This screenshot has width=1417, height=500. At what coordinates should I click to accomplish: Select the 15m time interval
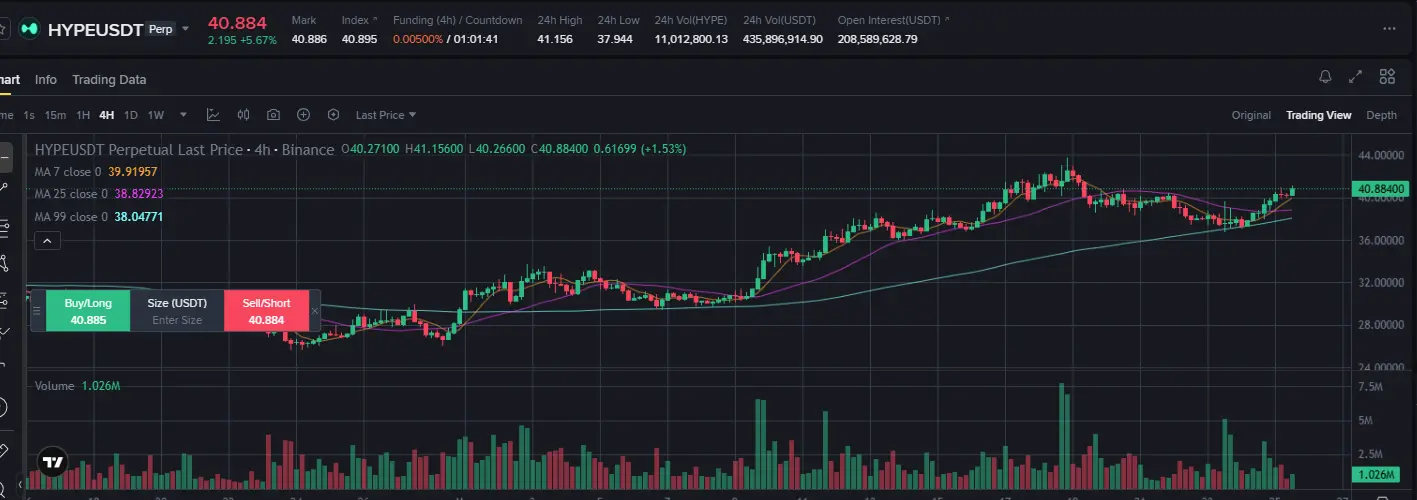(55, 115)
